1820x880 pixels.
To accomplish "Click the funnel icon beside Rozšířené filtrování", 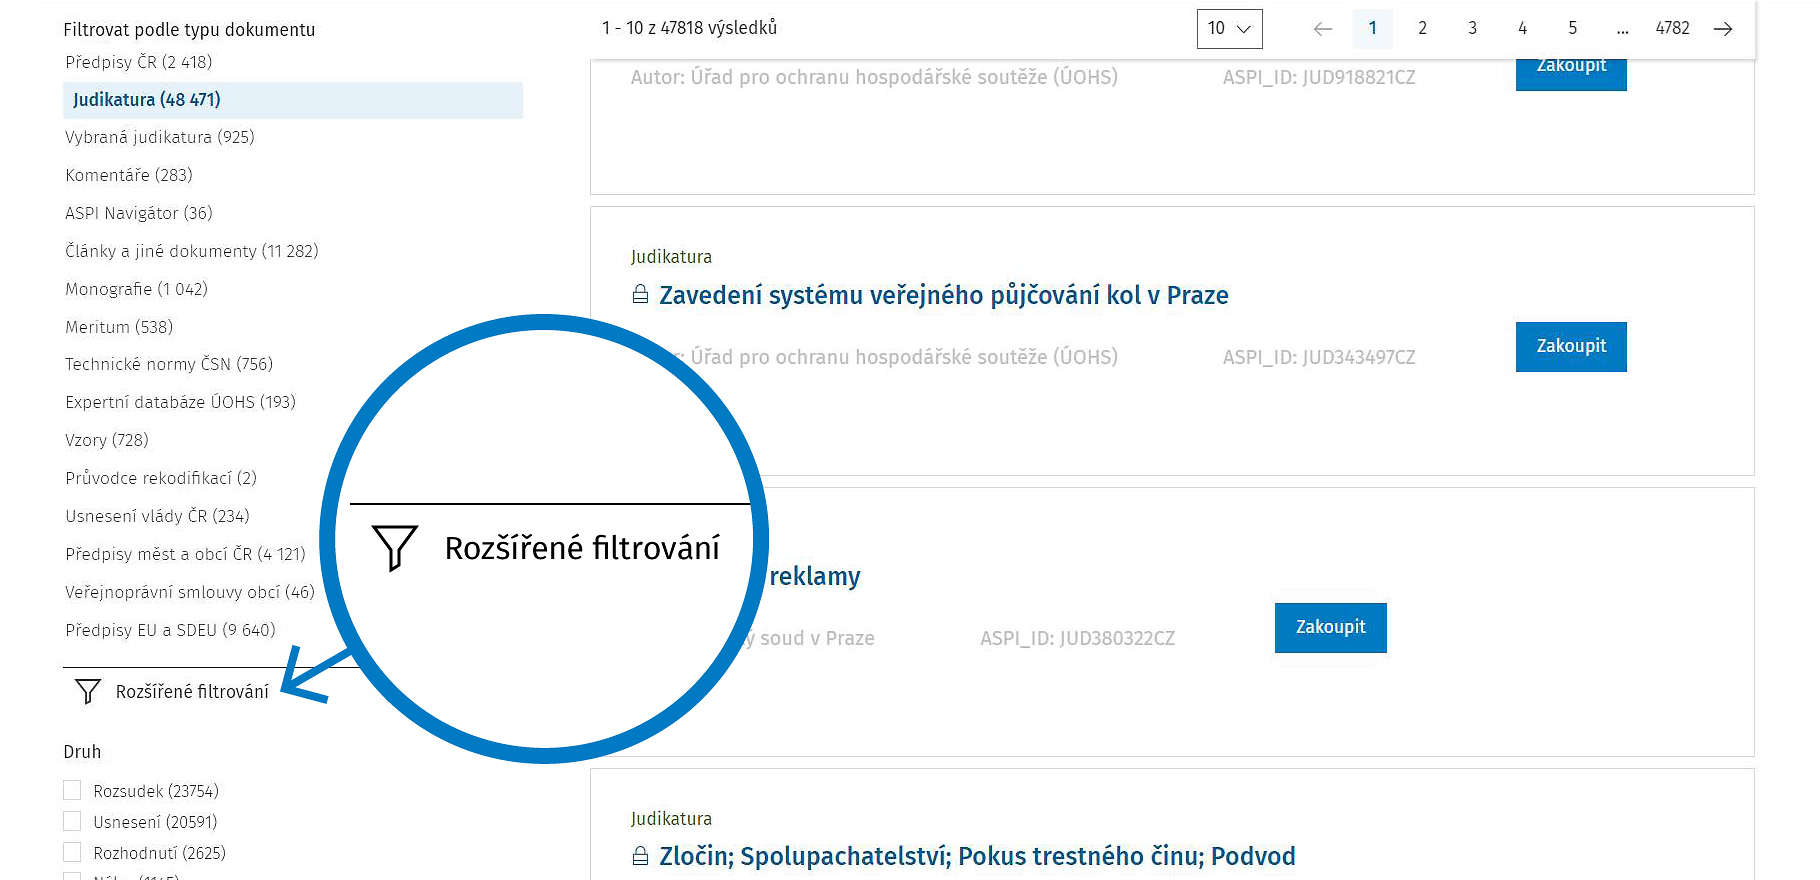I will pos(88,691).
